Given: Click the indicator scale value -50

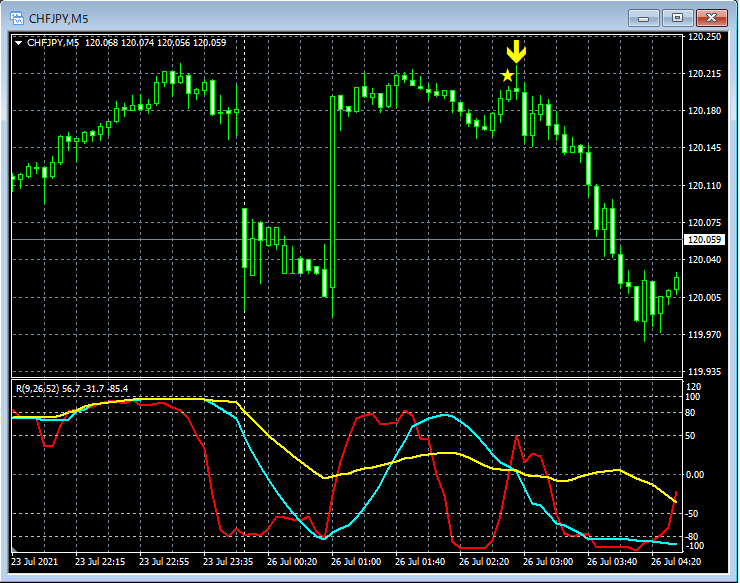Looking at the screenshot, I should [692, 514].
